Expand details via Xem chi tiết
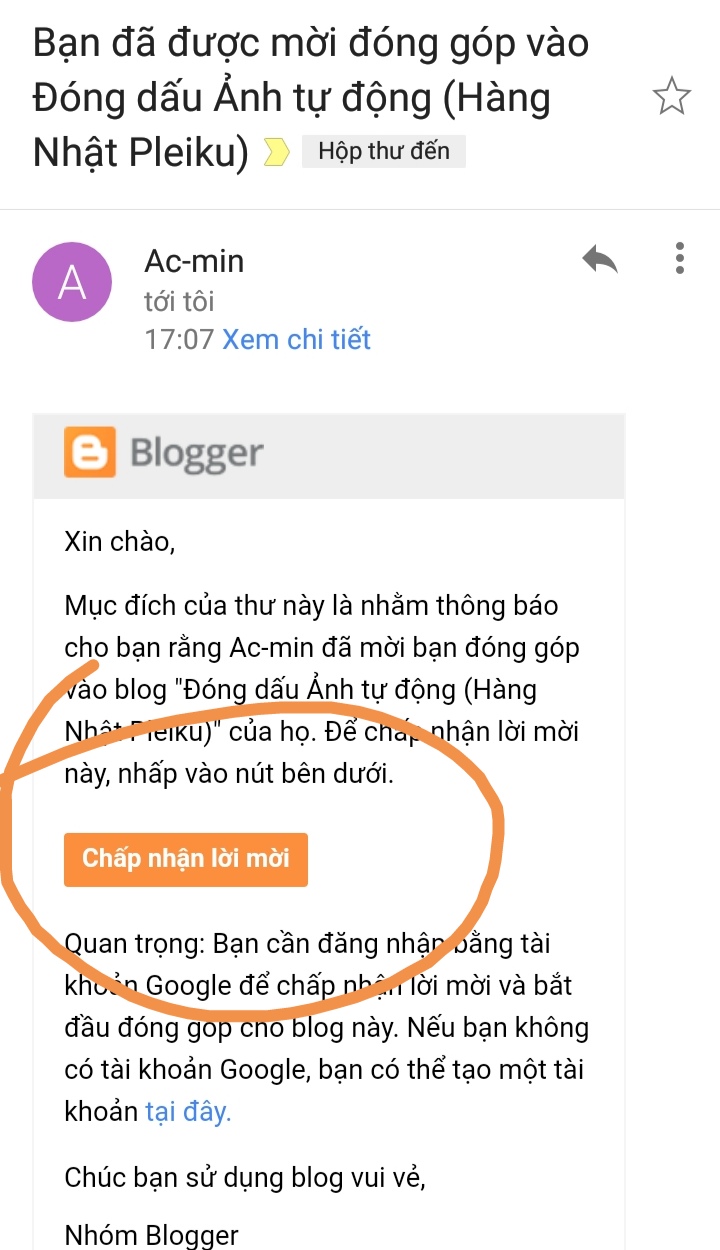Viewport: 720px width, 1250px height. click(296, 339)
